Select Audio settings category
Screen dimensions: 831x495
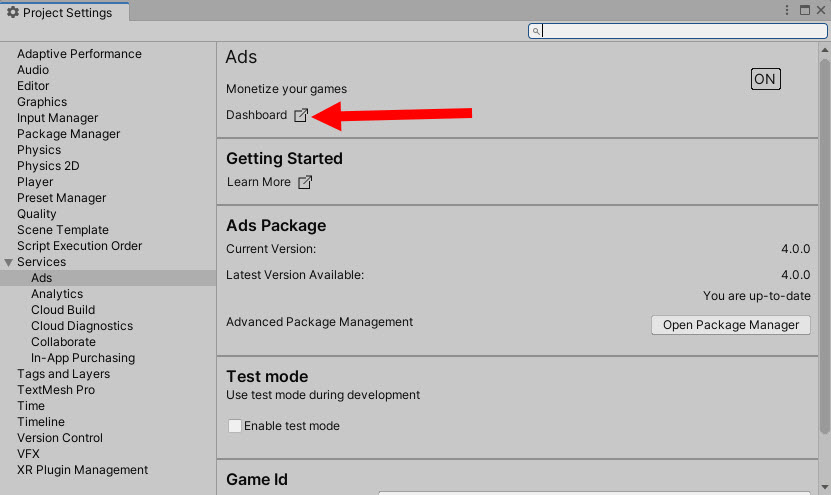click(x=33, y=70)
